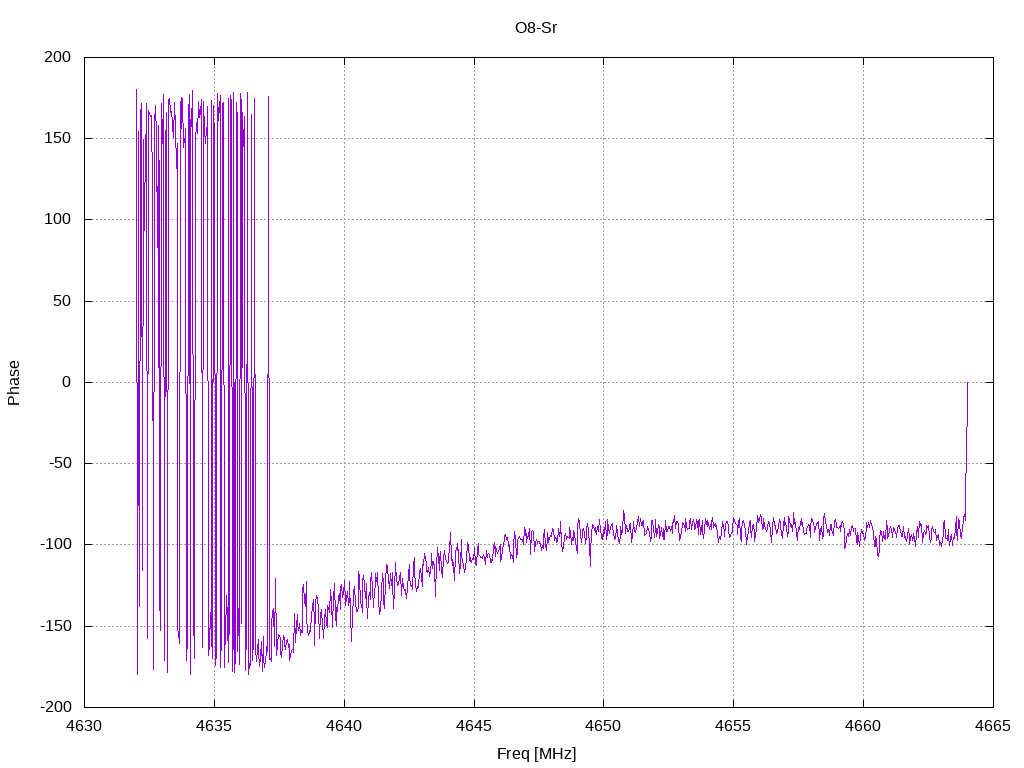Click the y-axis tick label 50
This screenshot has height=768, width=1024.
click(61, 301)
